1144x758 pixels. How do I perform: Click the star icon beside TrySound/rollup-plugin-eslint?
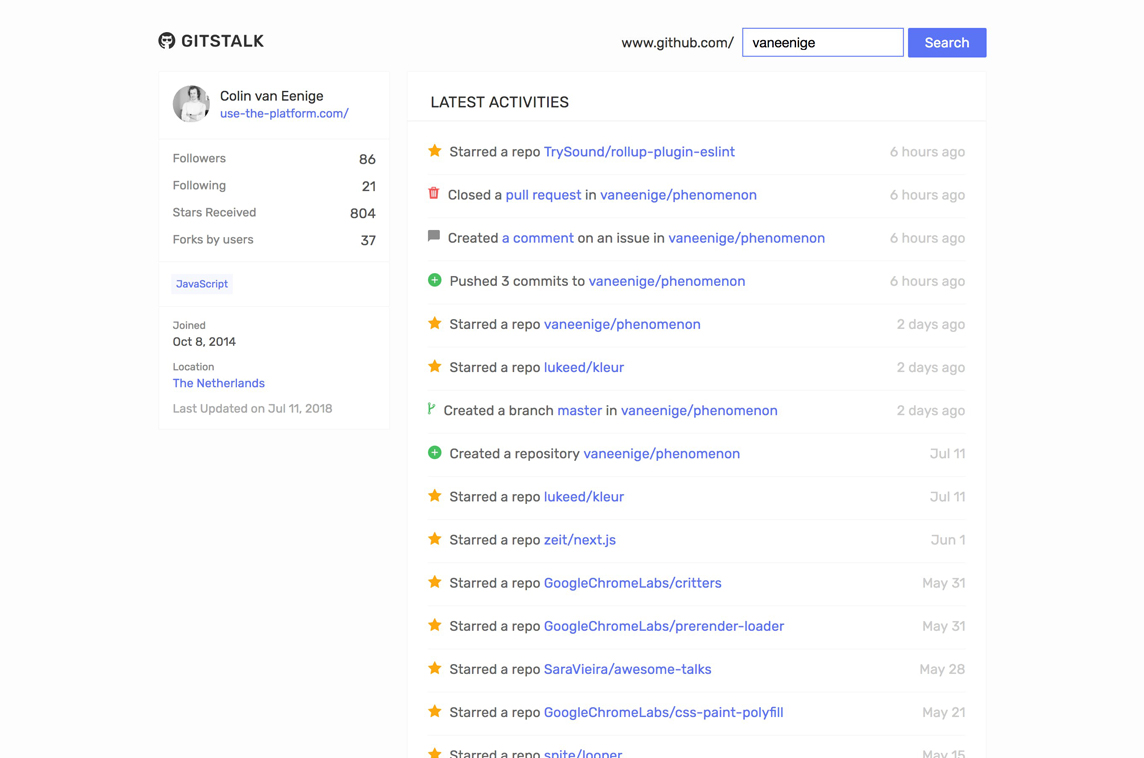435,151
